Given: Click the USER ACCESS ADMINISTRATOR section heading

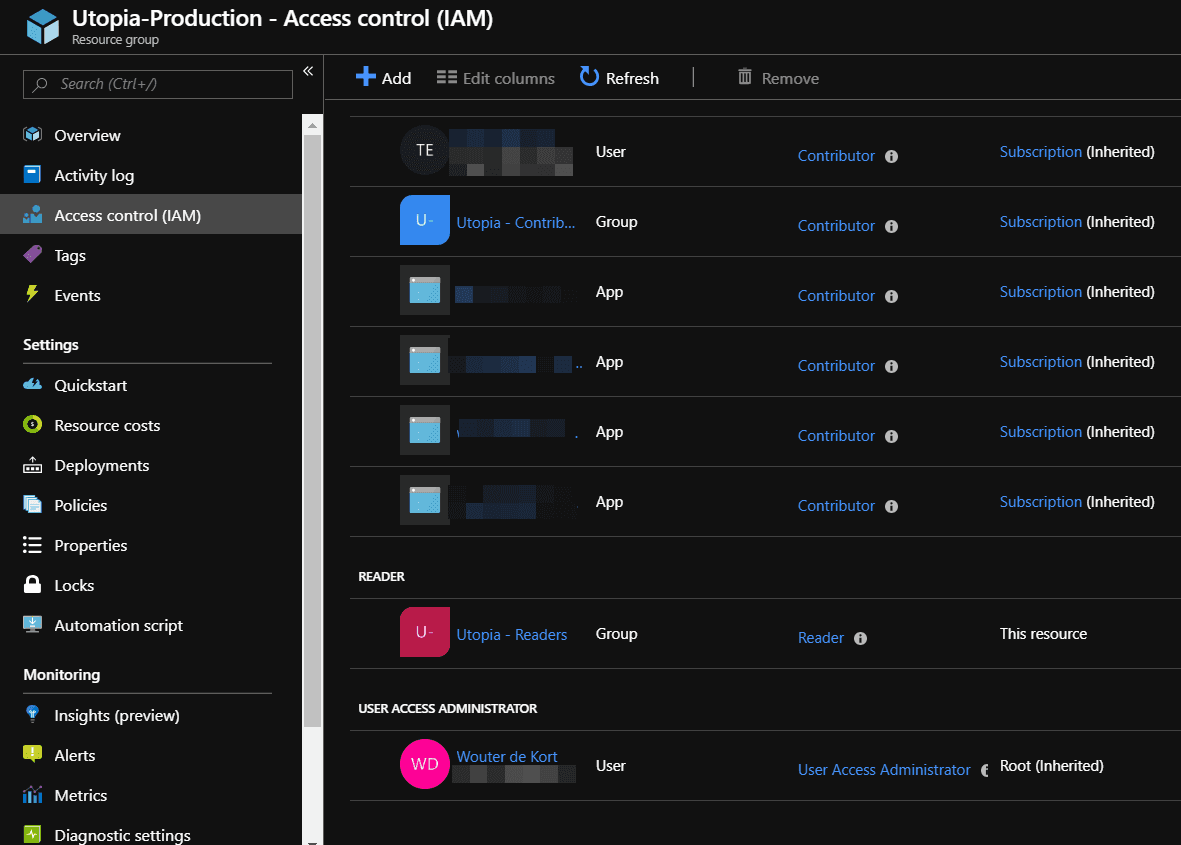Looking at the screenshot, I should coord(447,709).
